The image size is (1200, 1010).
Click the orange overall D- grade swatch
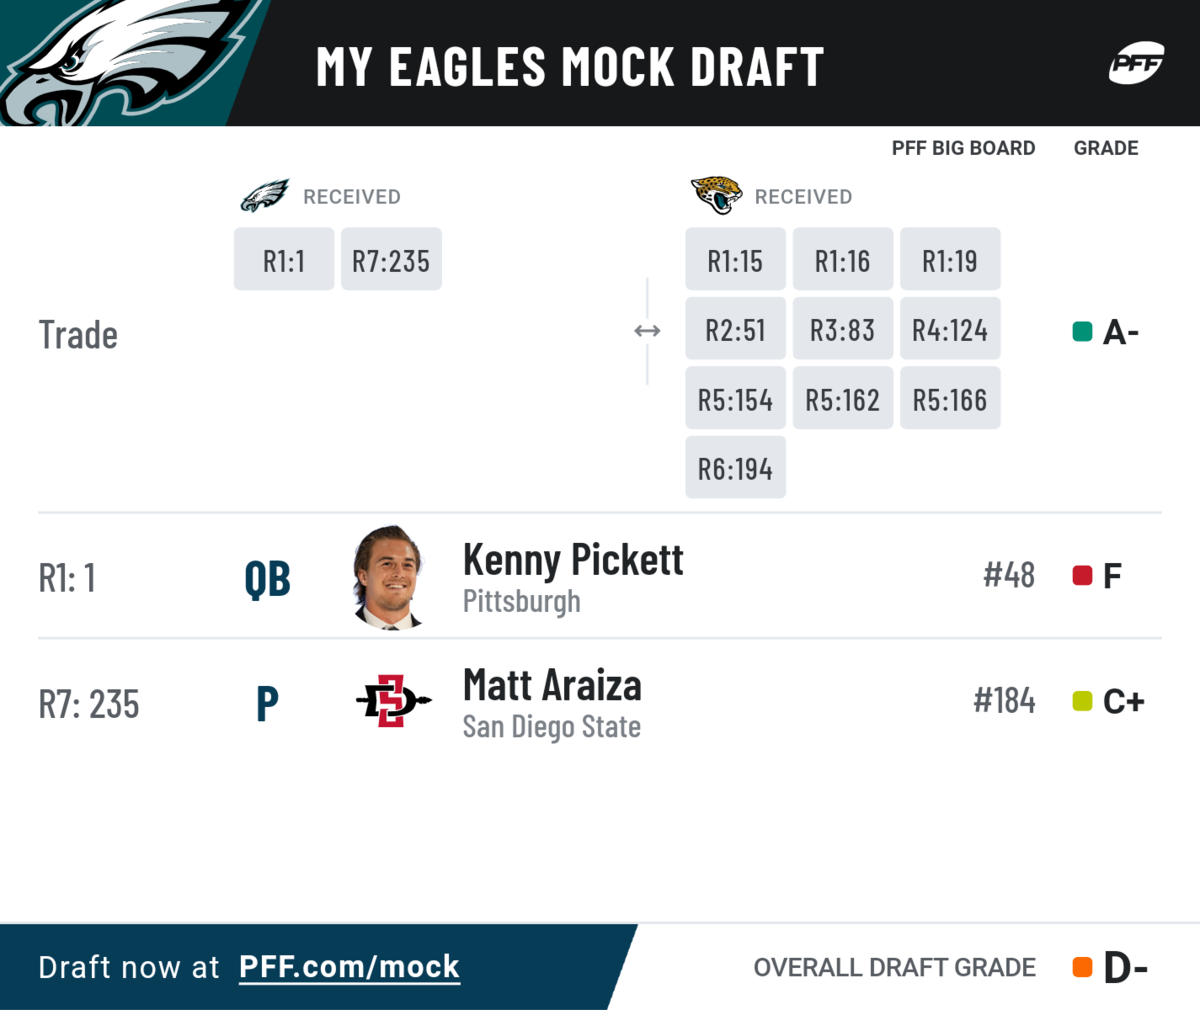(1082, 967)
